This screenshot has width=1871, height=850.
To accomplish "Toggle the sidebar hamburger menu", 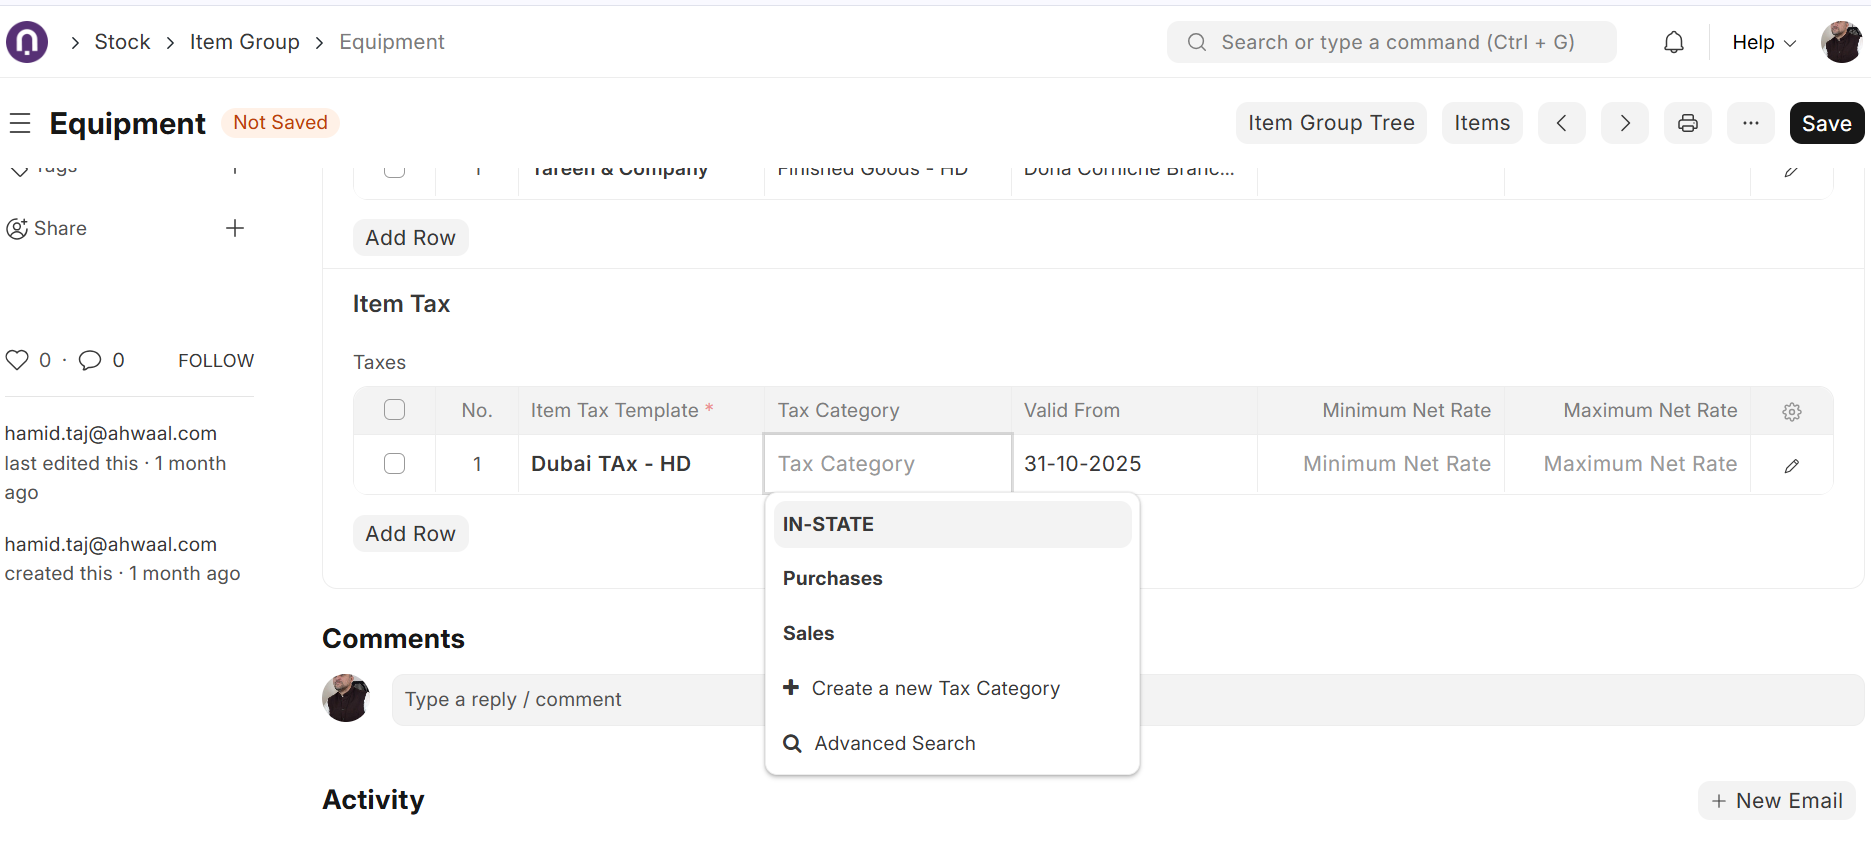I will 20,123.
